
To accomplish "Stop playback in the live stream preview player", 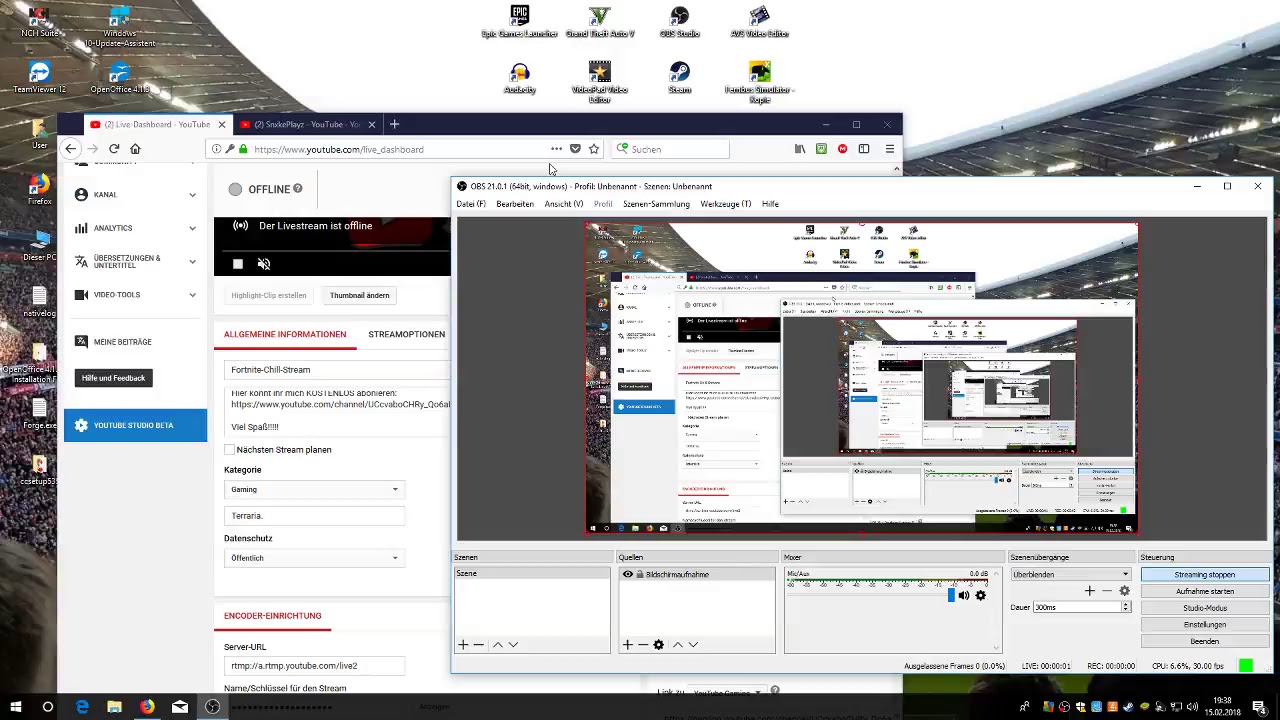I will coord(237,264).
